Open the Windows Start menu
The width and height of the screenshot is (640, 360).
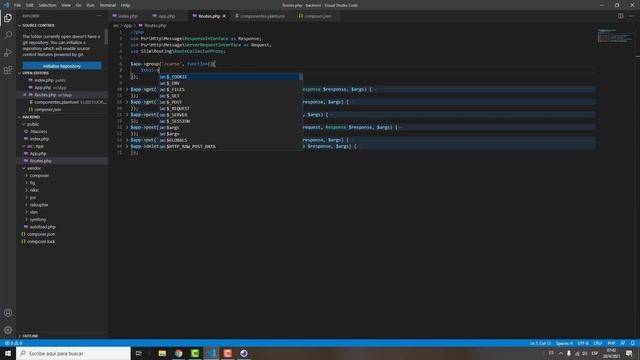pyautogui.click(x=8, y=353)
